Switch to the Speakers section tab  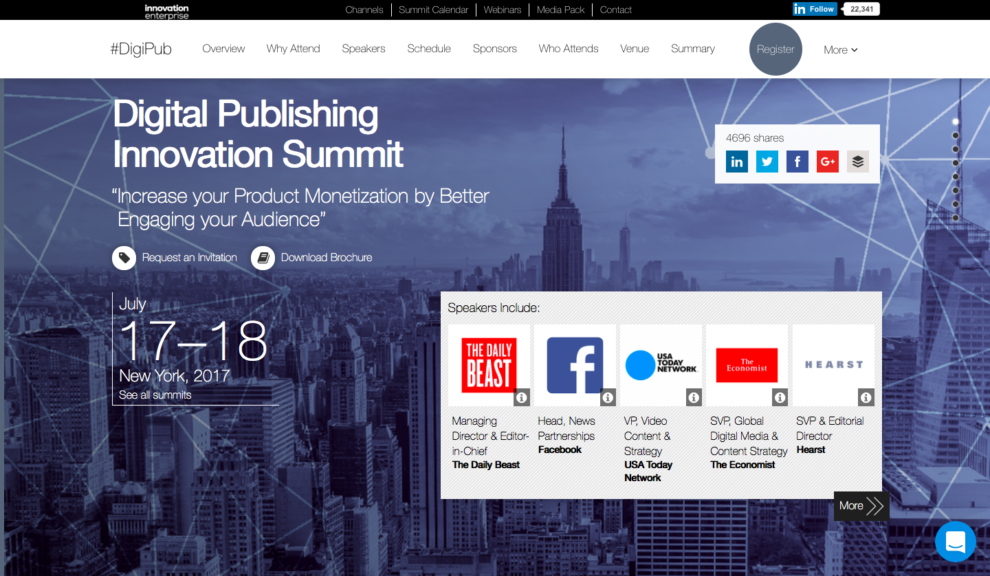[x=363, y=48]
